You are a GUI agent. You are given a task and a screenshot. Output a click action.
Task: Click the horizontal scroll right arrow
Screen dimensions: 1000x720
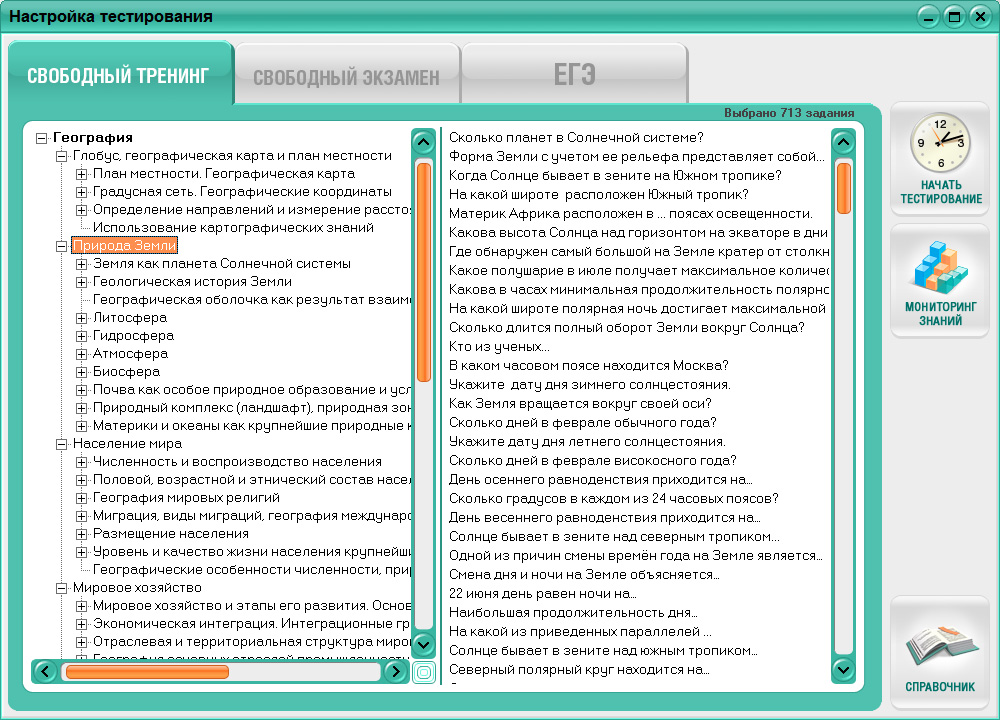(x=395, y=672)
